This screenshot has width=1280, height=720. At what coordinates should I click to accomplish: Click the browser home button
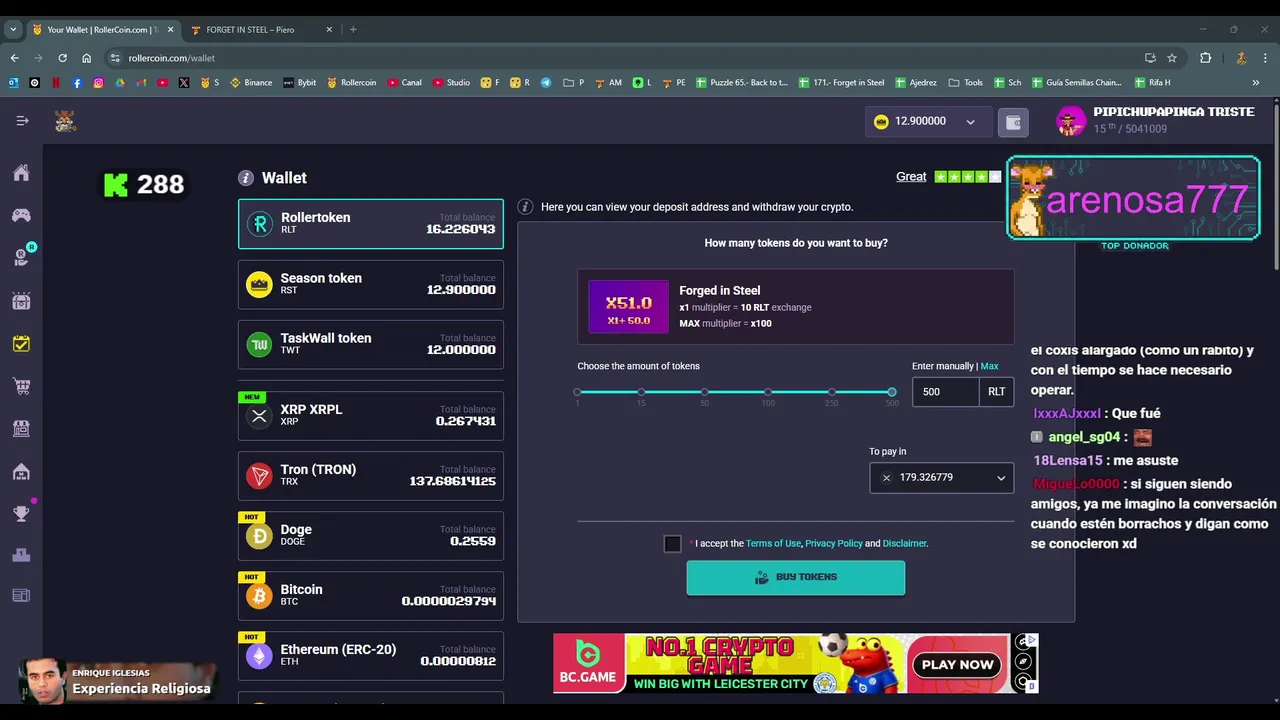tap(86, 58)
